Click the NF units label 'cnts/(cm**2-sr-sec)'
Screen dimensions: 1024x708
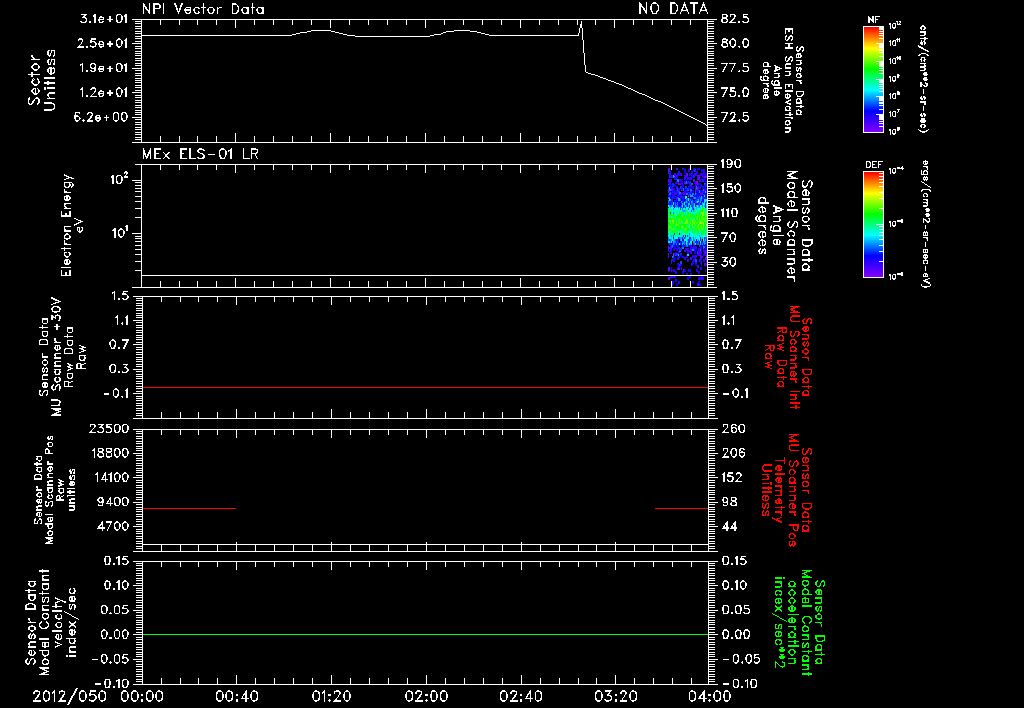[923, 78]
